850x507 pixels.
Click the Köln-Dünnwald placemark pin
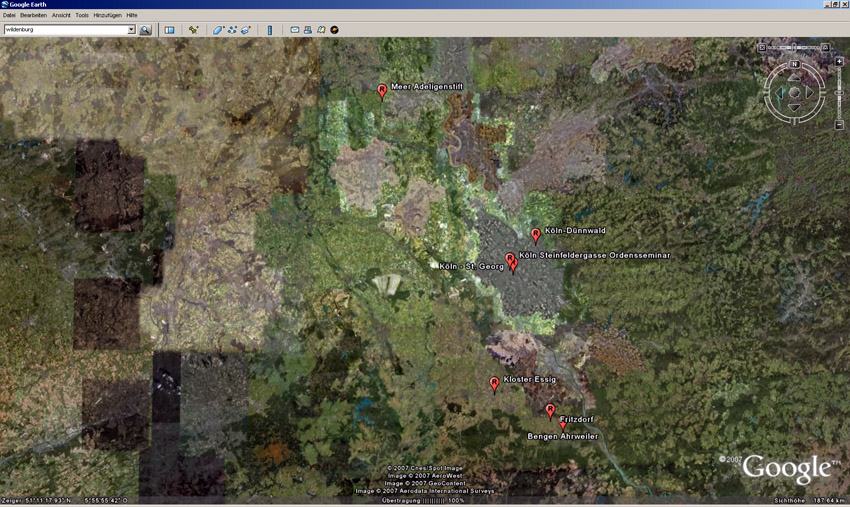(x=536, y=236)
